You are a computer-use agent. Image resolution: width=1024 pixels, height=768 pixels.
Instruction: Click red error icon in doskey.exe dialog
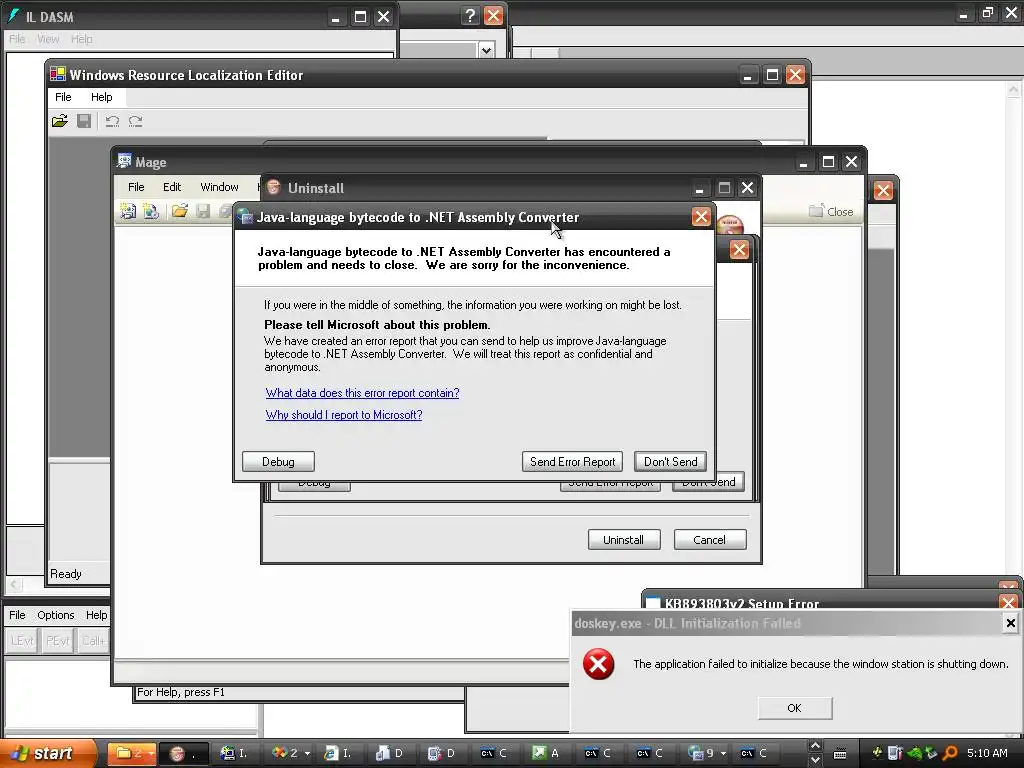(598, 664)
